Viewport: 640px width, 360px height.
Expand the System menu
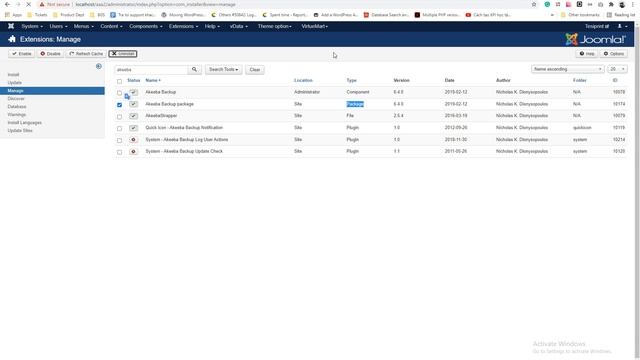click(x=32, y=26)
